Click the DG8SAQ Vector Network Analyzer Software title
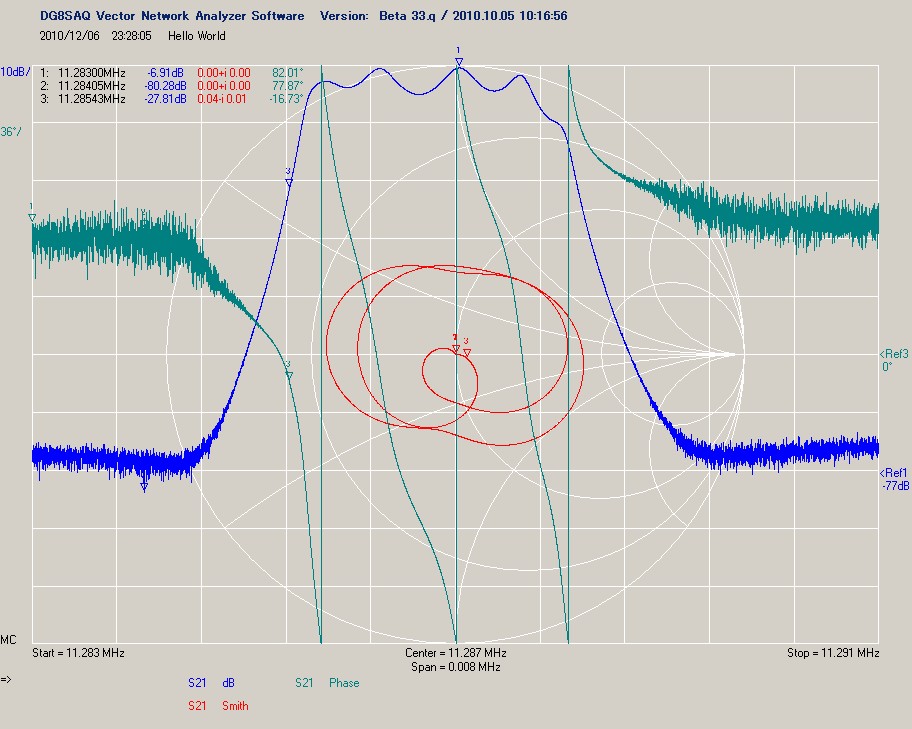912x729 pixels. [x=172, y=16]
